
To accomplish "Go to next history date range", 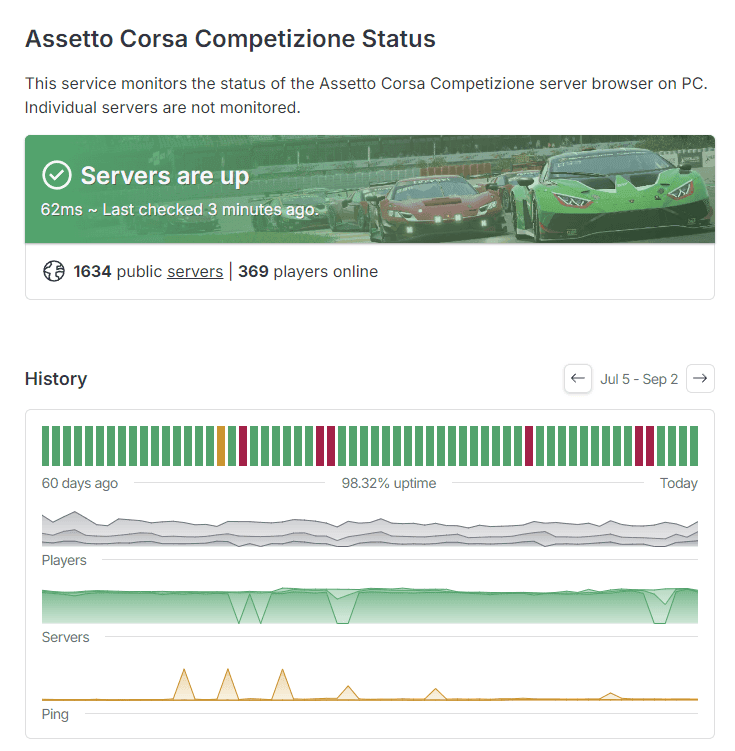I will [x=700, y=378].
